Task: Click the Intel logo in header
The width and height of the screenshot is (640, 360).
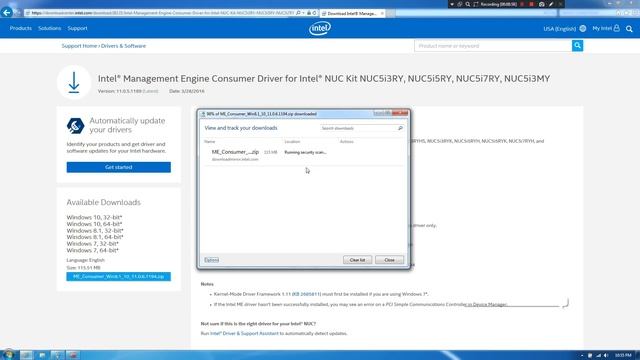Action: click(320, 28)
